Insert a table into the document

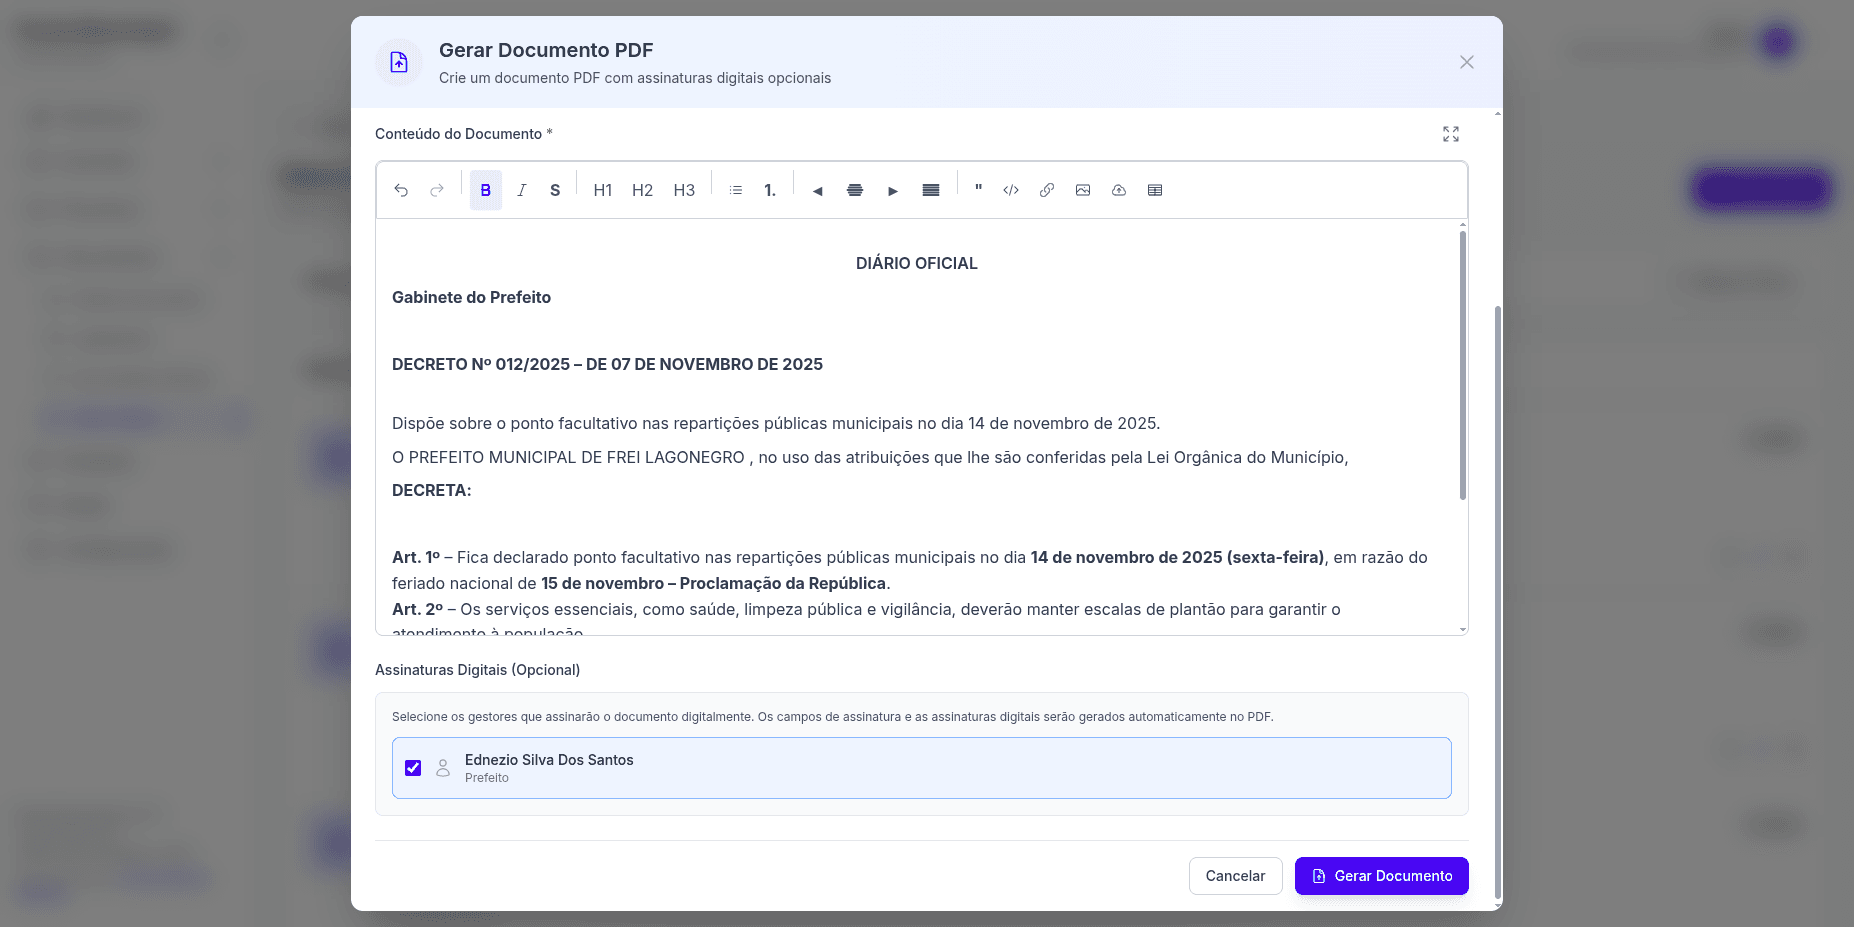(x=1155, y=190)
